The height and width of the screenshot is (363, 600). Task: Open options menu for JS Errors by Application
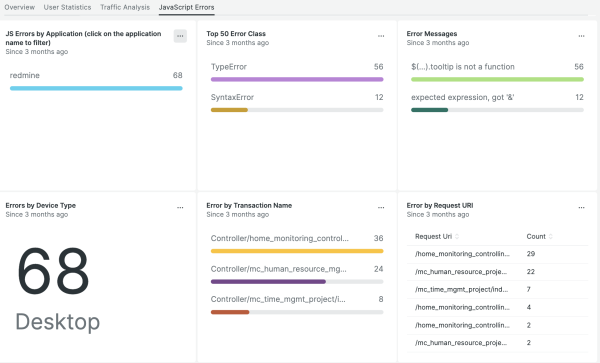[x=180, y=36]
